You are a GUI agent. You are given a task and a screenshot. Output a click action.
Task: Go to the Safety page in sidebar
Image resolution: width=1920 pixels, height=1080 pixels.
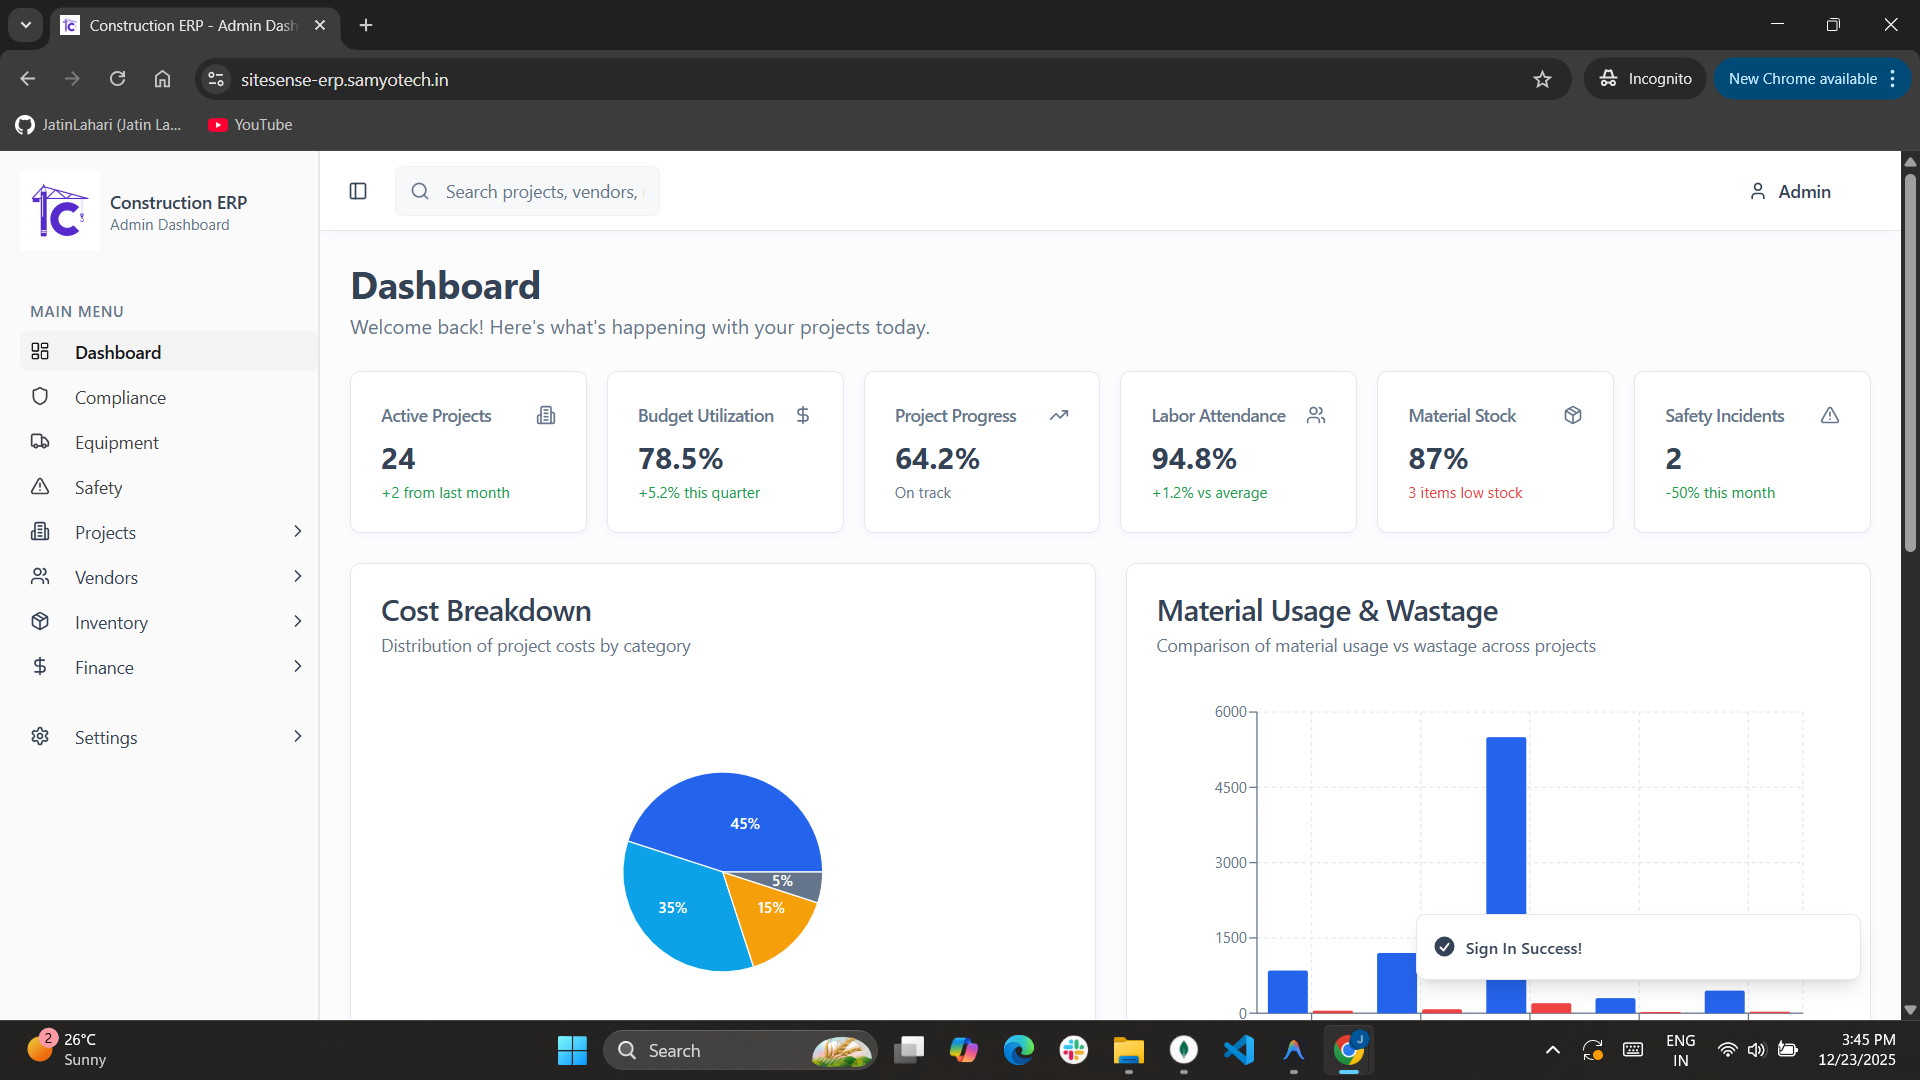coord(98,487)
